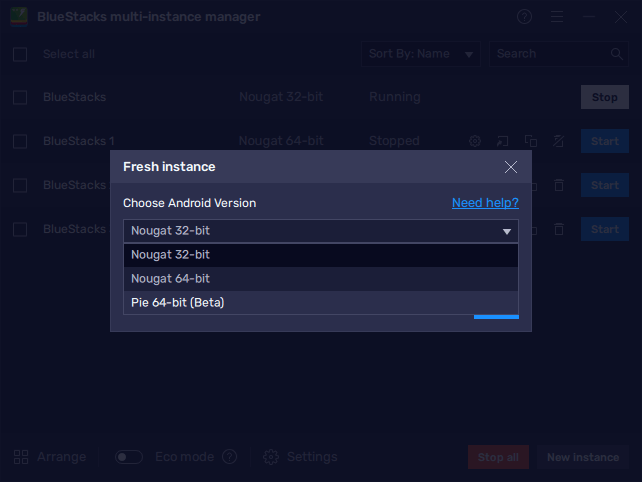The image size is (642, 482).
Task: Open the Sort By: Name dropdown
Action: click(421, 54)
